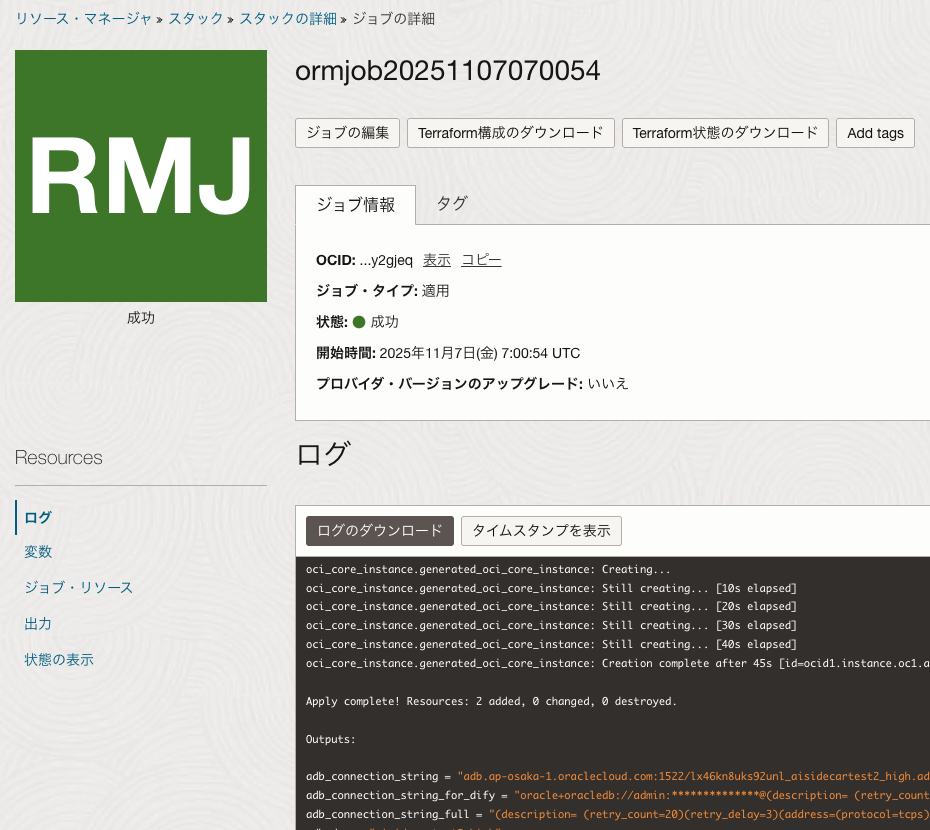Open 変数 in Resources menu
Screen dimensions: 930x830
(x=38, y=552)
